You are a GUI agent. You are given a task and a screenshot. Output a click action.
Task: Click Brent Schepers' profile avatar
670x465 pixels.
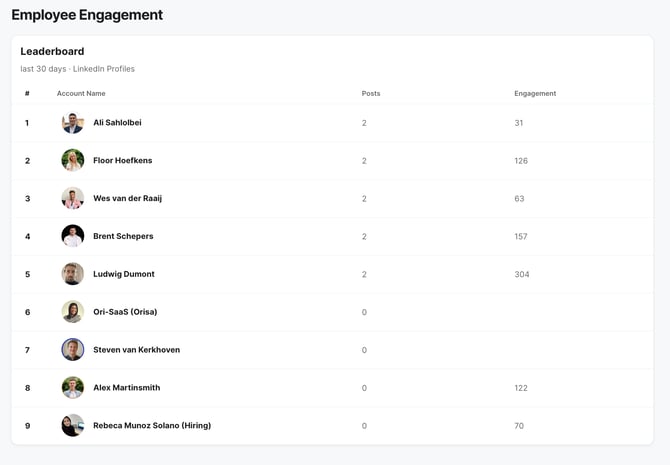tap(73, 236)
